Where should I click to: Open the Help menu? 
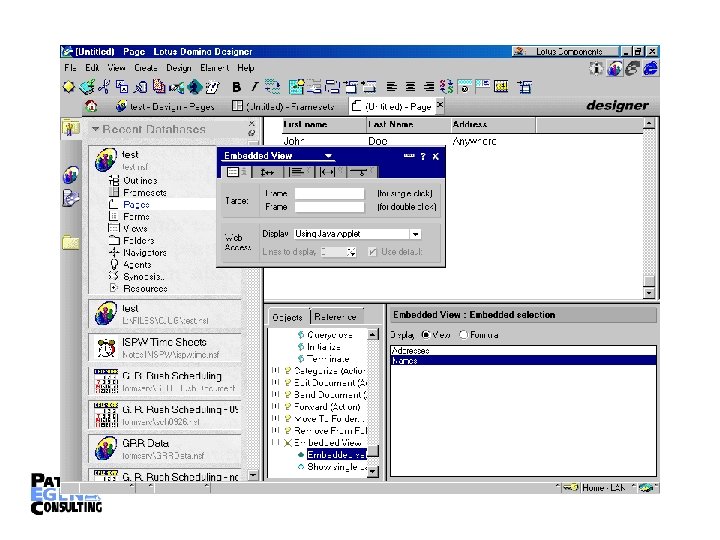[246, 68]
